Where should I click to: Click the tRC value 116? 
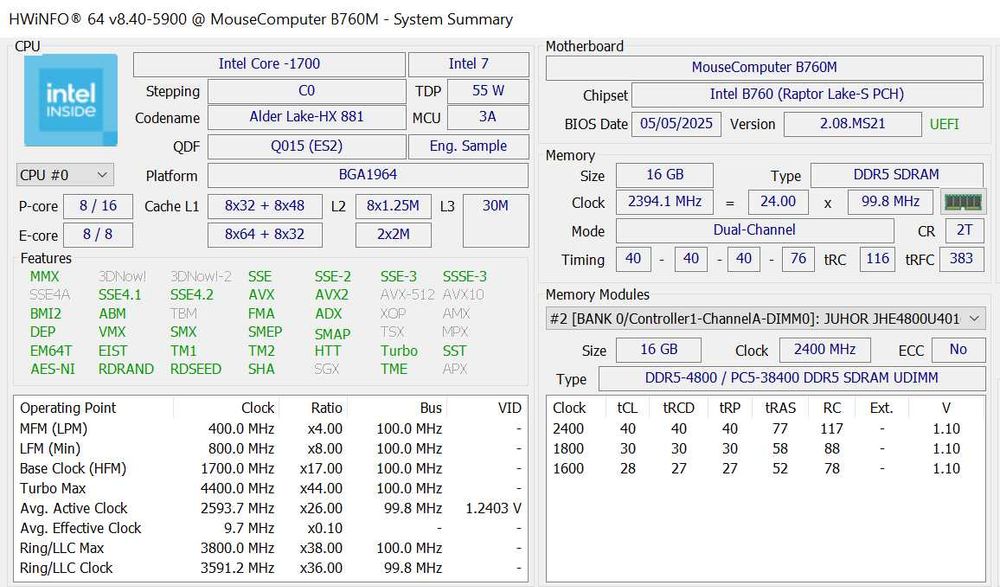click(x=878, y=259)
